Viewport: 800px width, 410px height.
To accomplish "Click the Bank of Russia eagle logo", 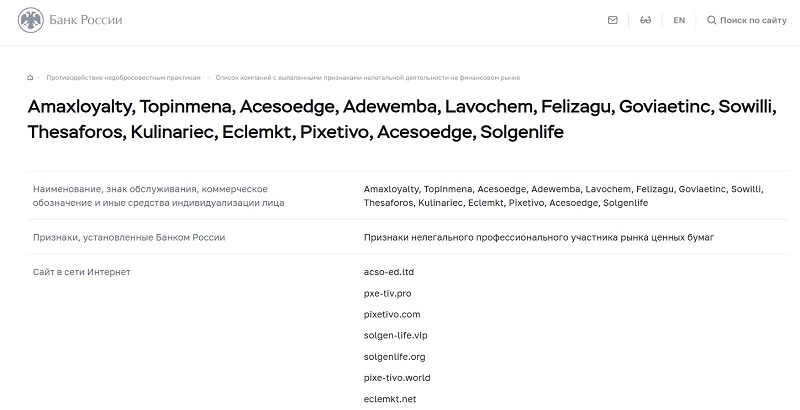I will click(x=34, y=20).
